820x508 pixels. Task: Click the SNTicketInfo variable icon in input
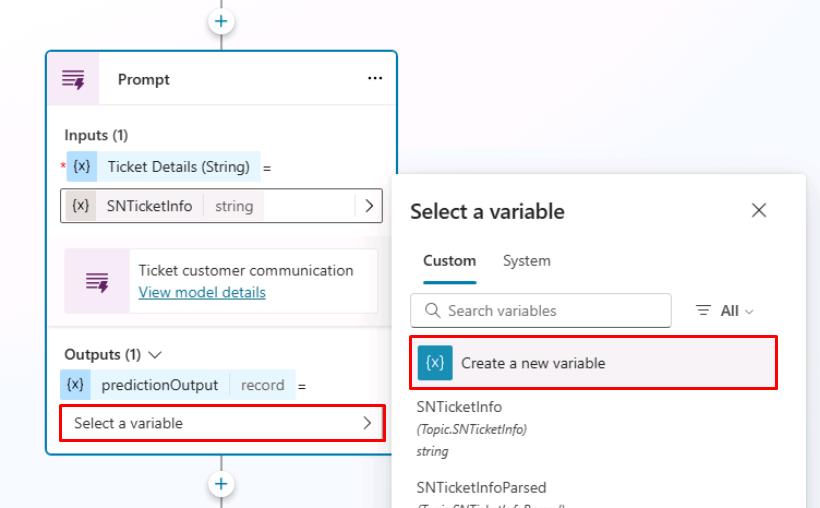click(x=82, y=206)
